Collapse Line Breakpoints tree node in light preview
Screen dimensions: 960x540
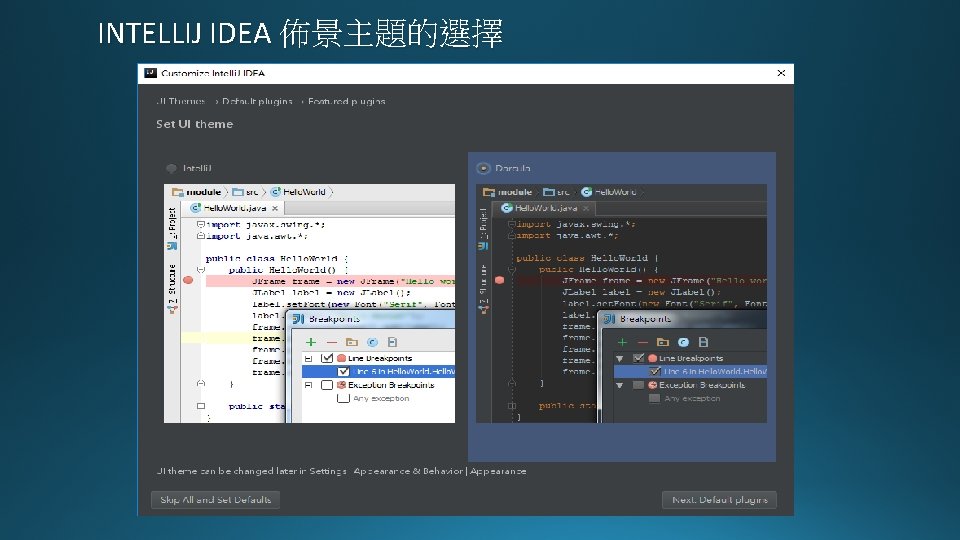pos(309,358)
